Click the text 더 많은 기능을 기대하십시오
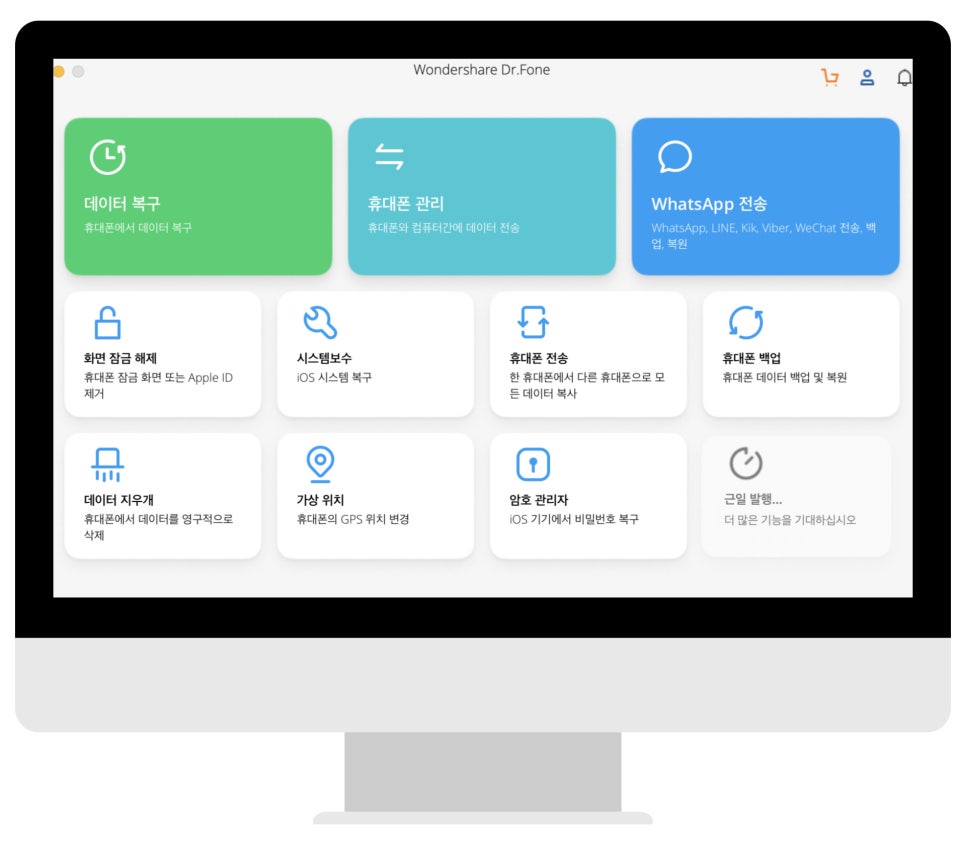The image size is (966, 845). 790,520
